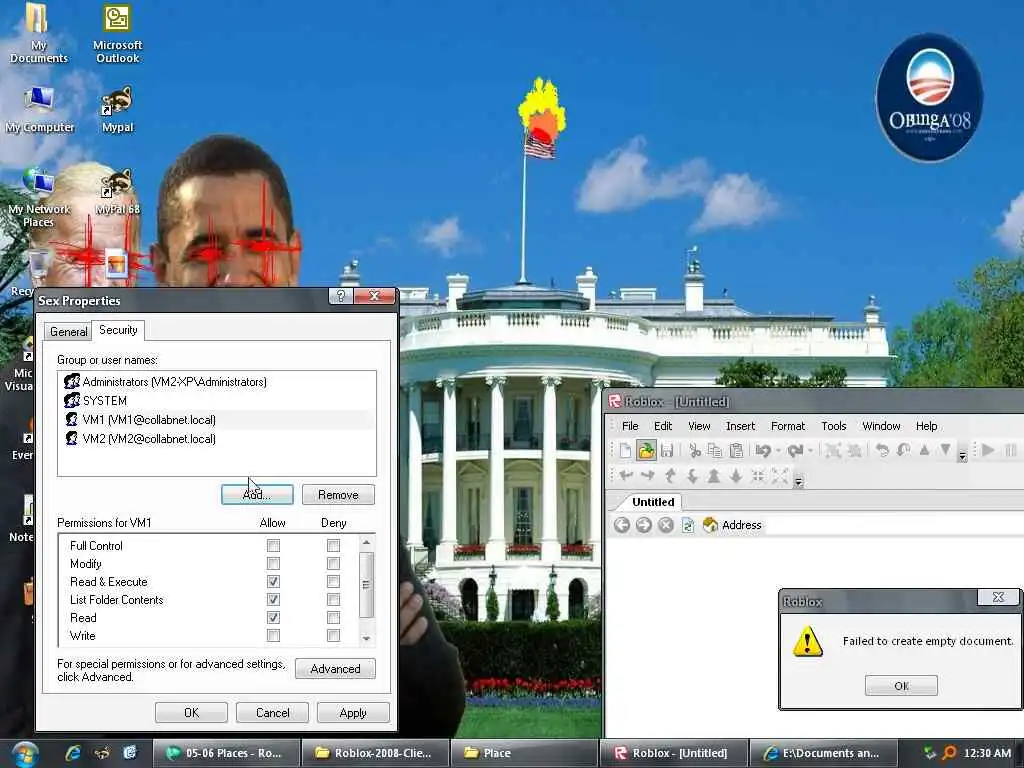
Task: Switch to the General tab
Action: 69,332
